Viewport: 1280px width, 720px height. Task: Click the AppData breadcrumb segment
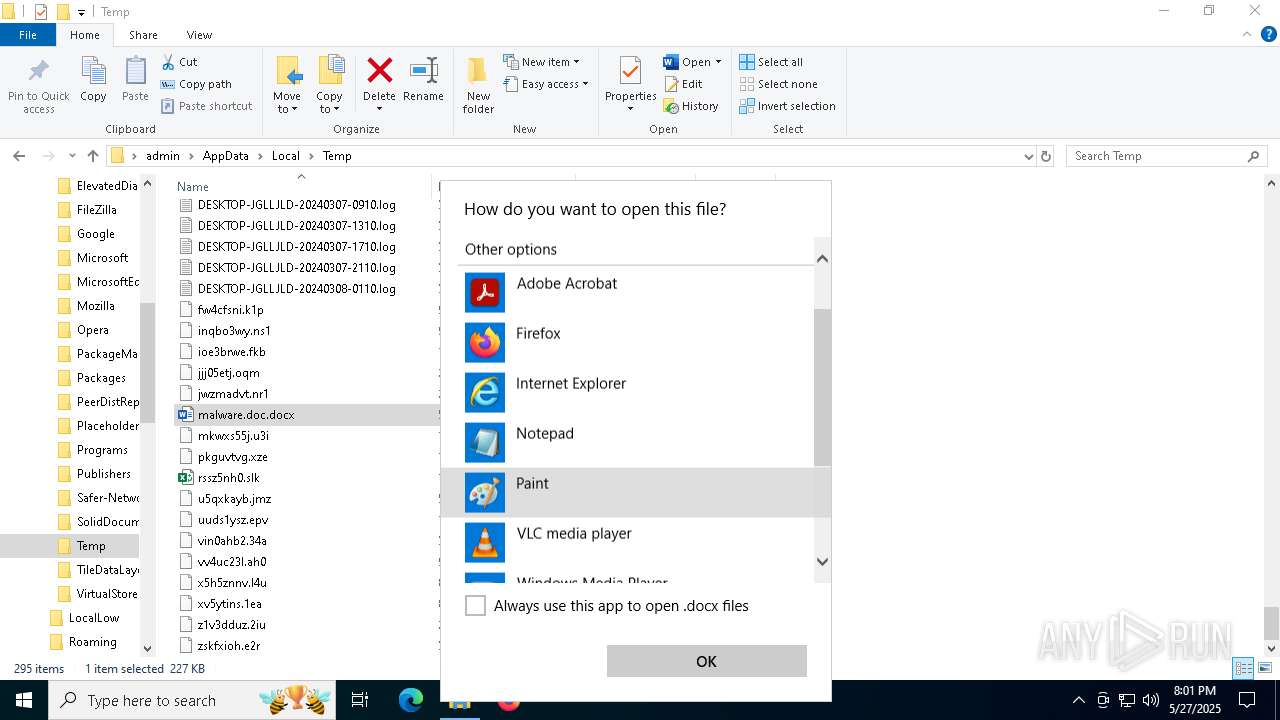225,156
